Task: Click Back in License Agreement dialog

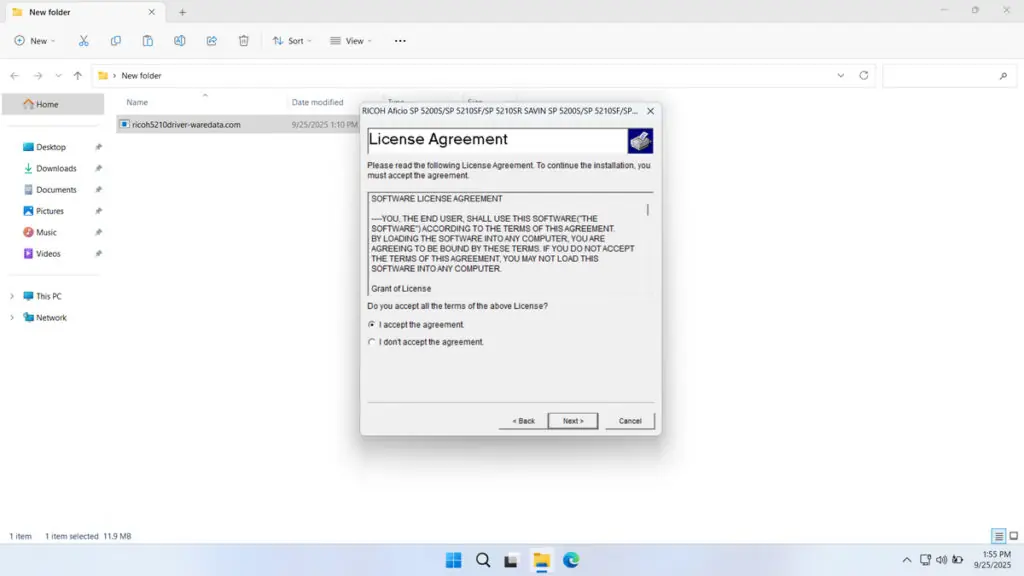Action: [522, 421]
